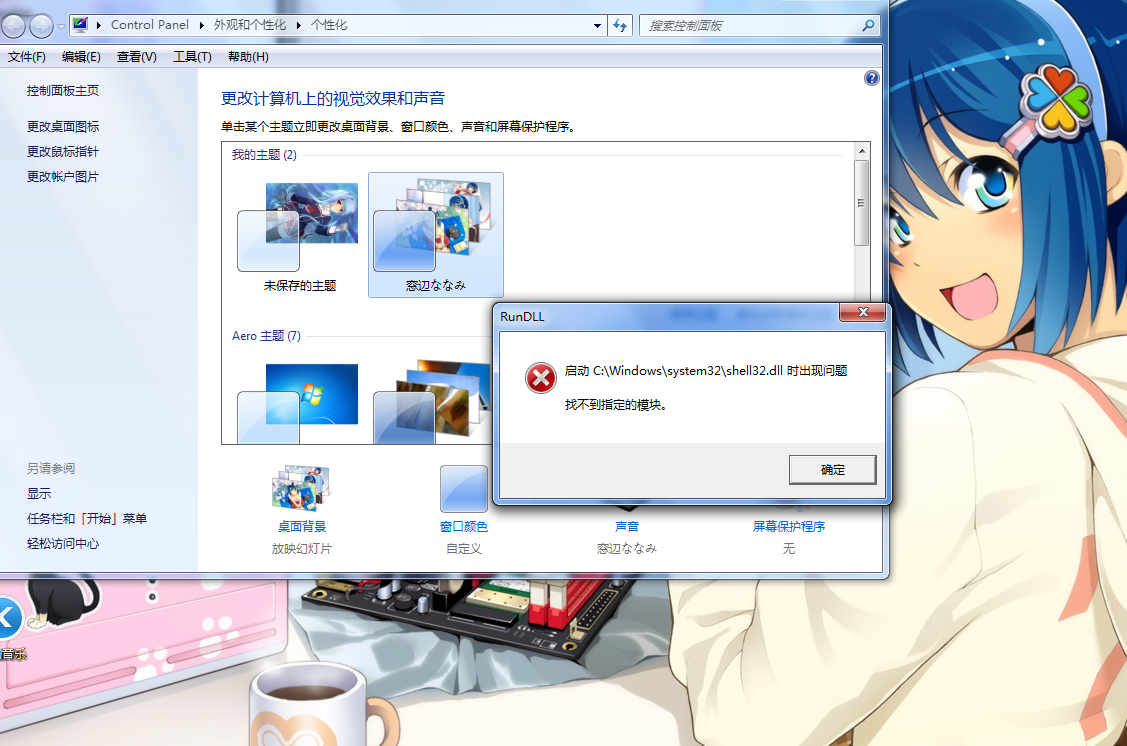
Task: Open 任务栏和「开始」菜单 link
Action: click(87, 519)
